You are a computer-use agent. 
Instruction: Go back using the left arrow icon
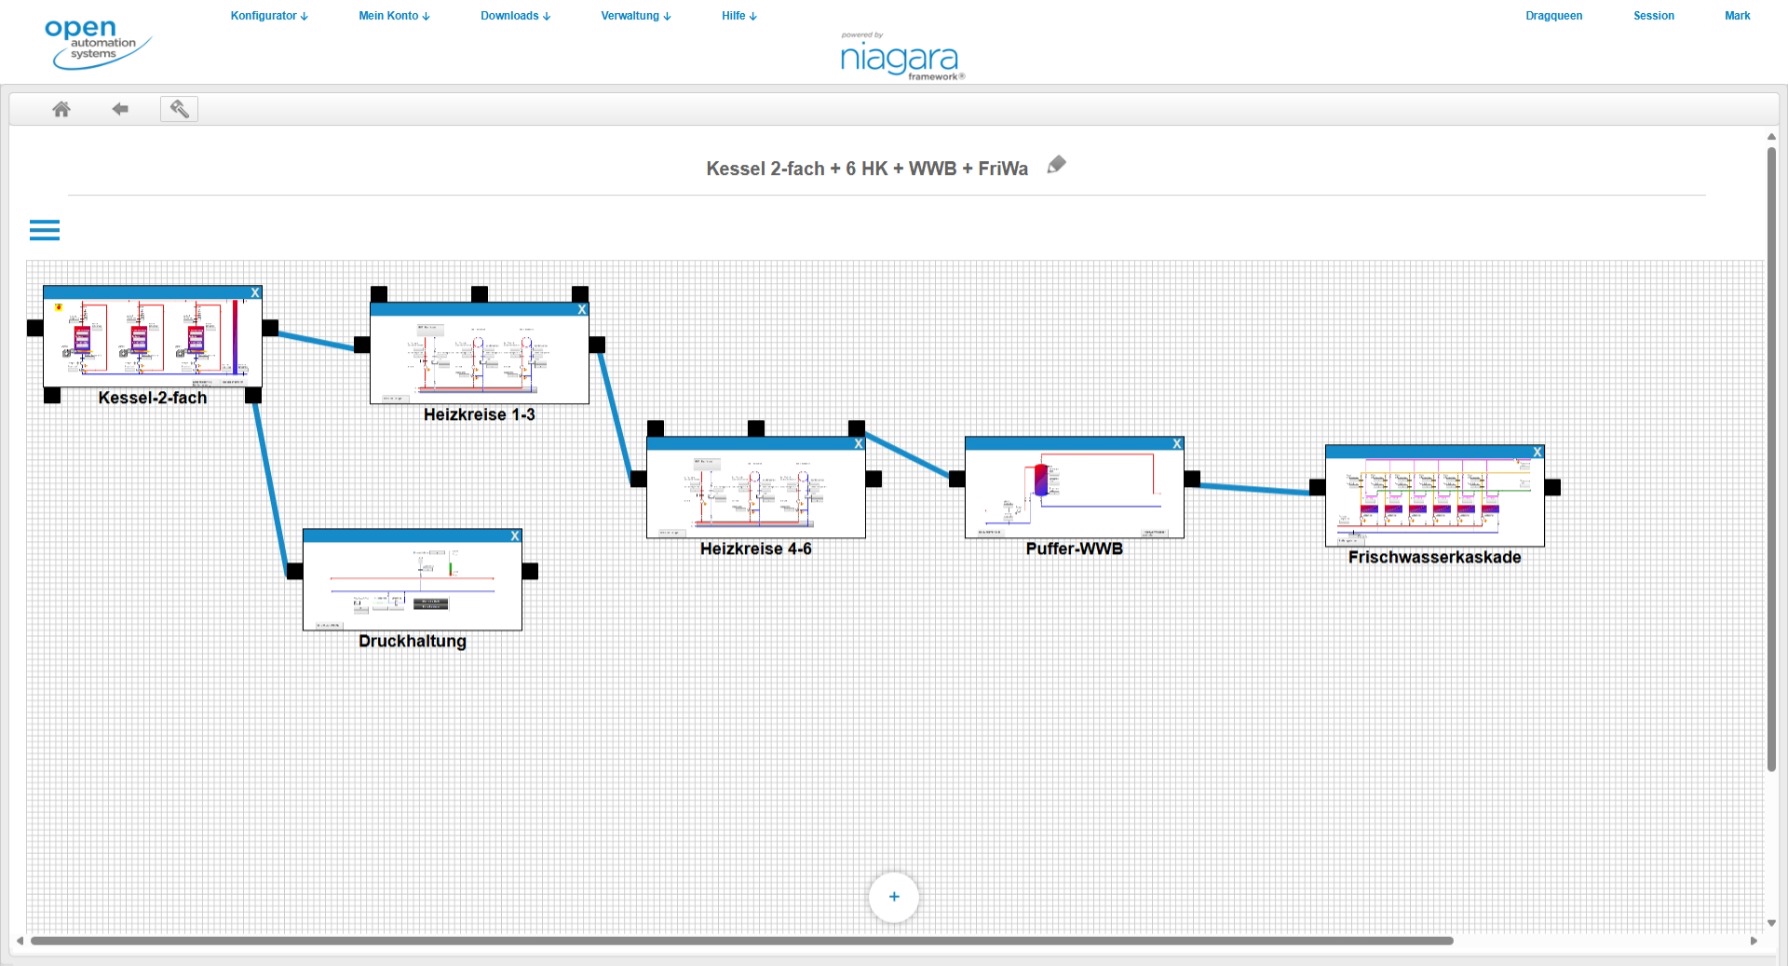coord(120,109)
